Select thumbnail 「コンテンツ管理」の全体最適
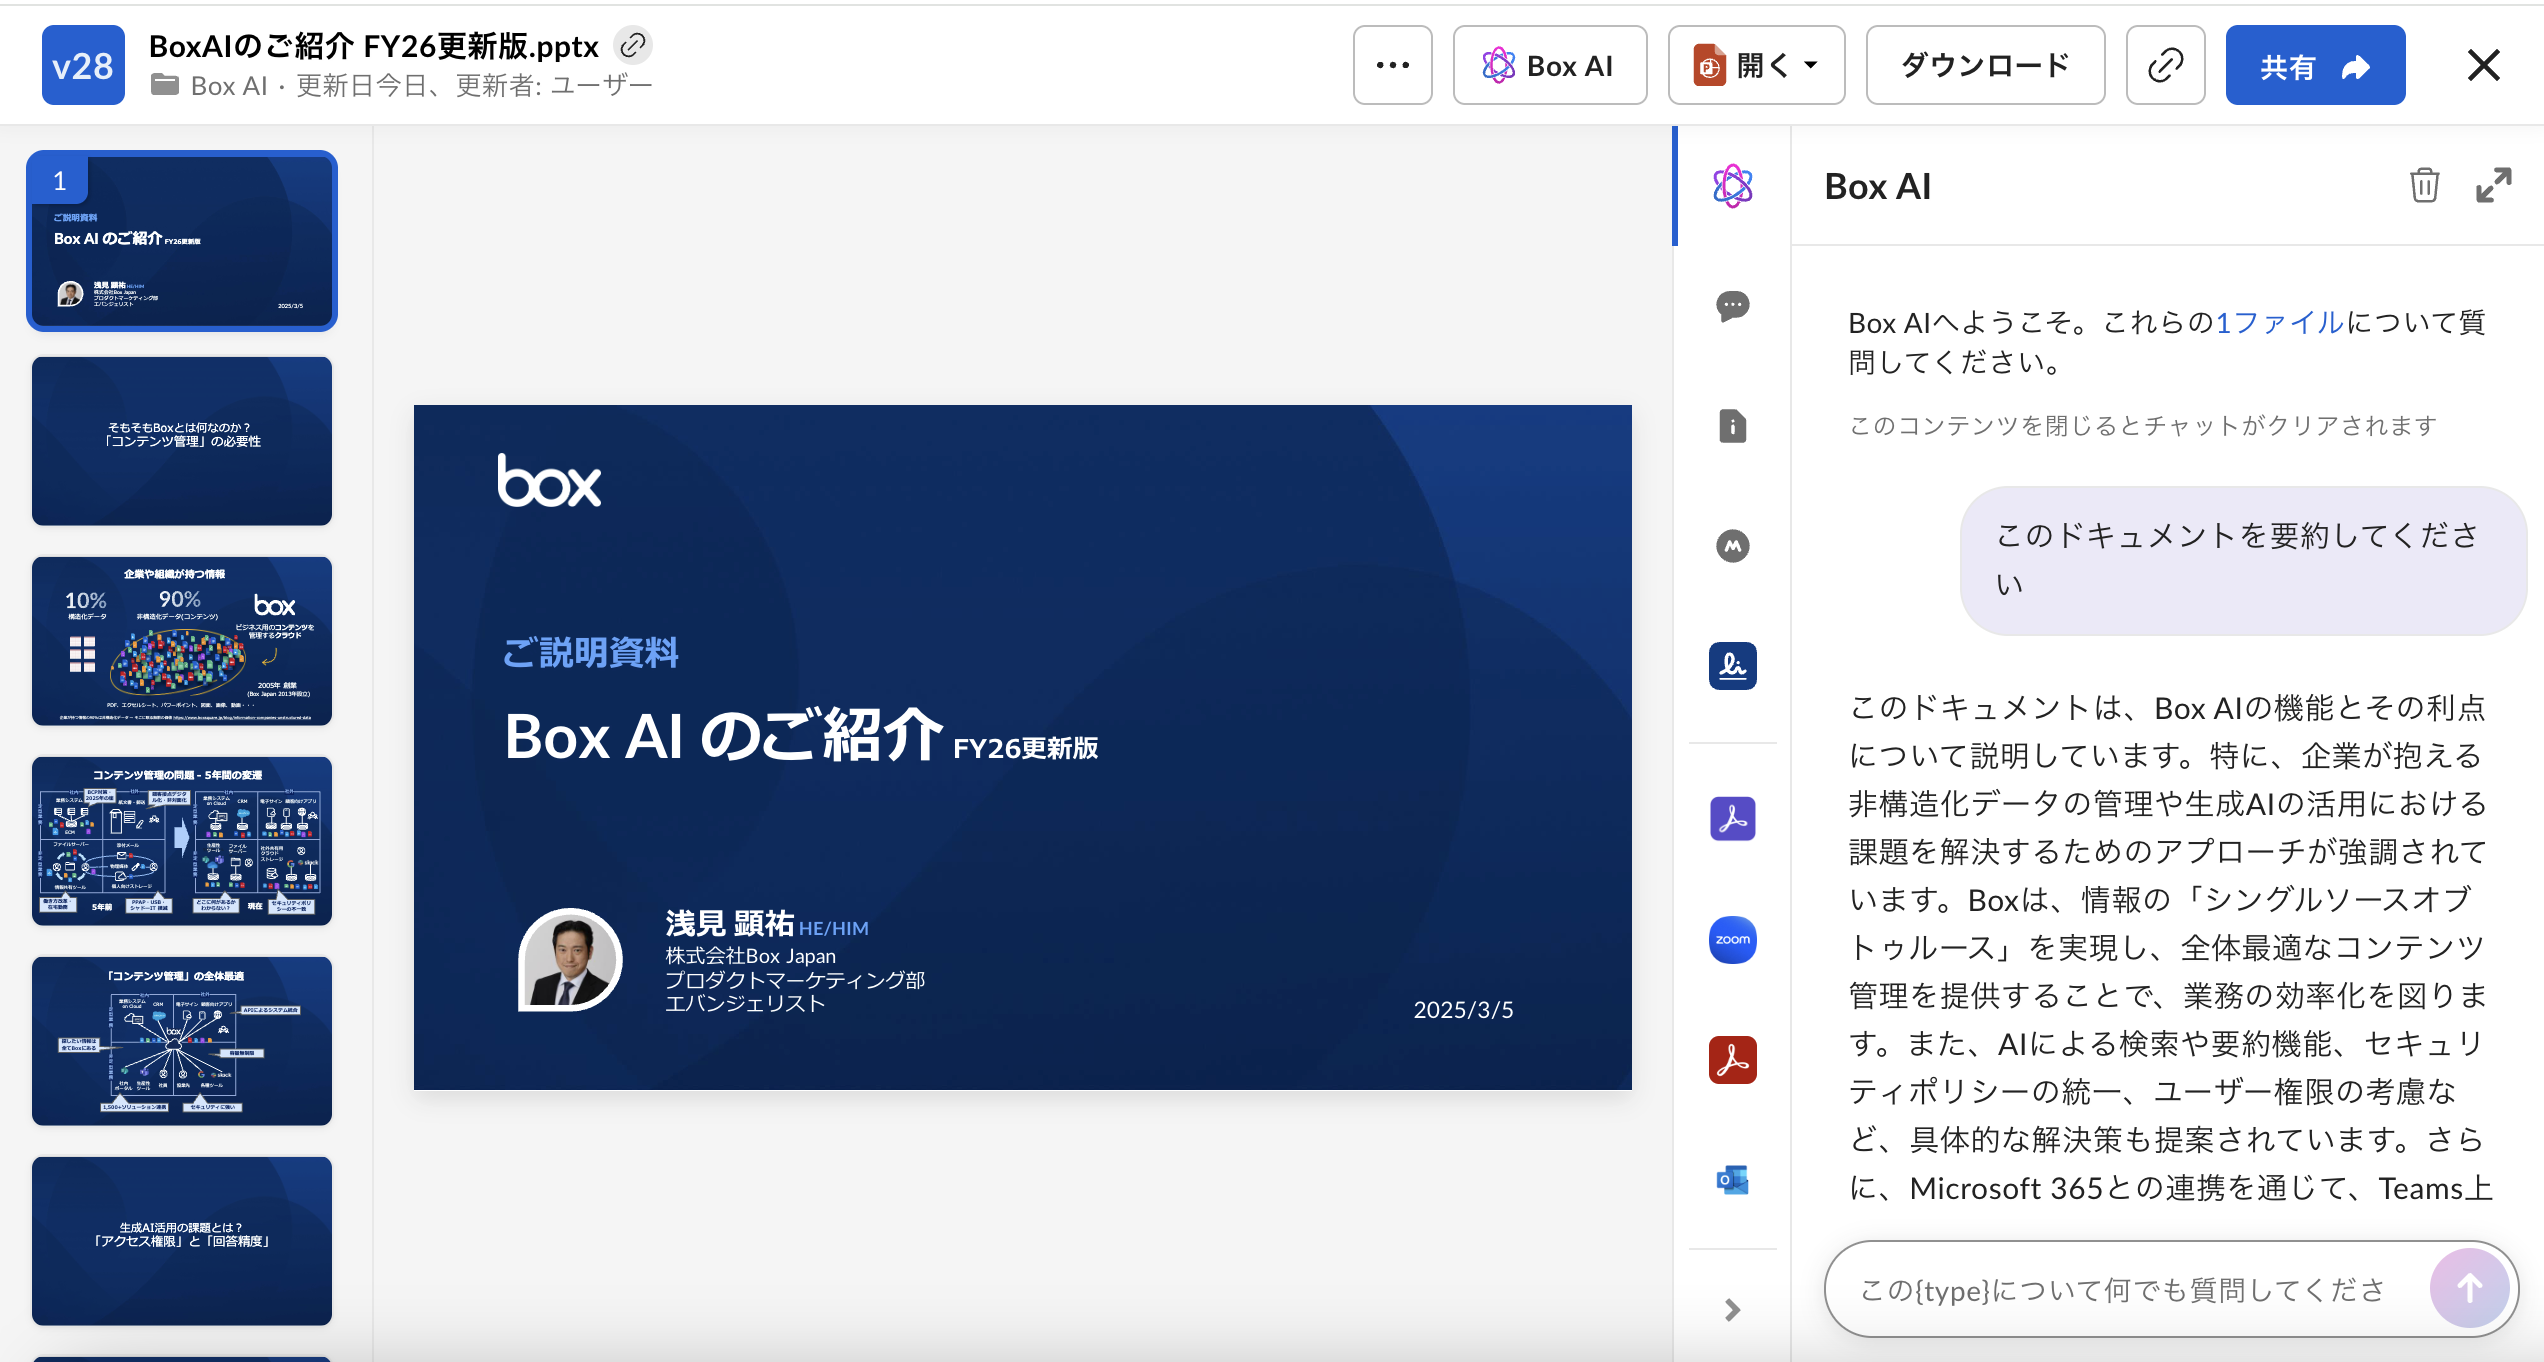Viewport: 2544px width, 1362px height. point(182,1041)
